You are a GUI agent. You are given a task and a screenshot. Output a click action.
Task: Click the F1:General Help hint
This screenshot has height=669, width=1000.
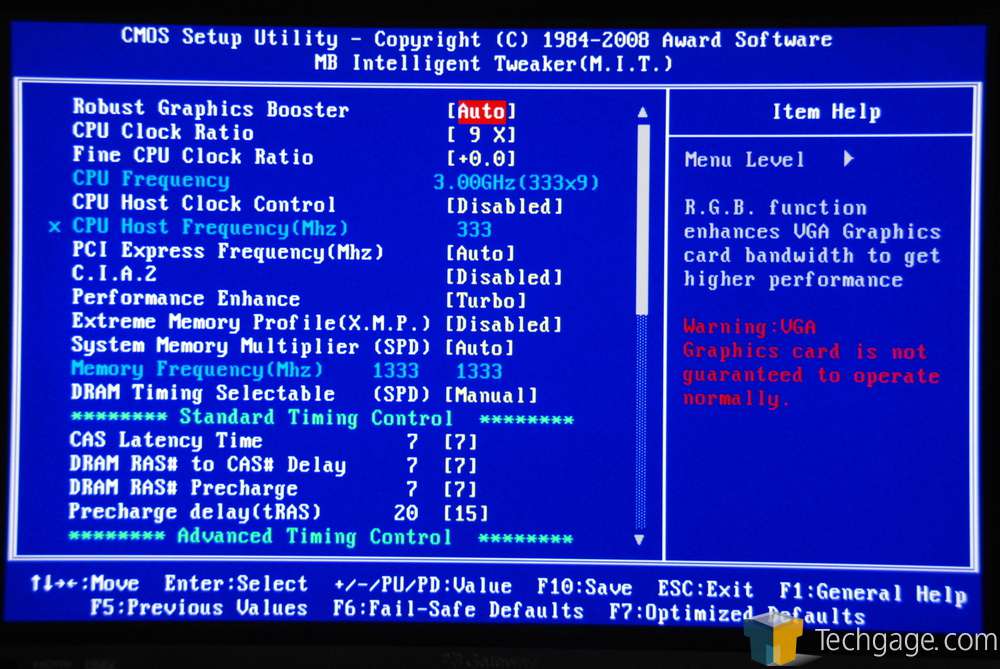coord(873,593)
